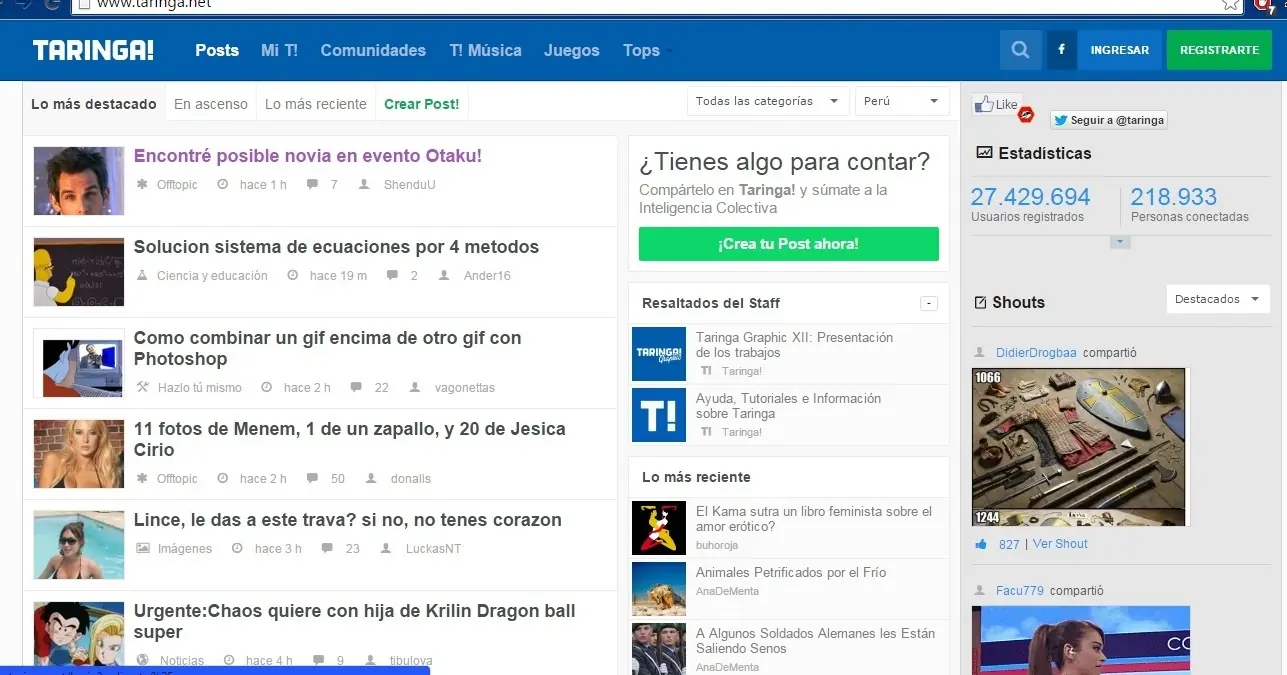1287x675 pixels.
Task: Click the clock icon beside hace 19 m
Action: (292, 276)
